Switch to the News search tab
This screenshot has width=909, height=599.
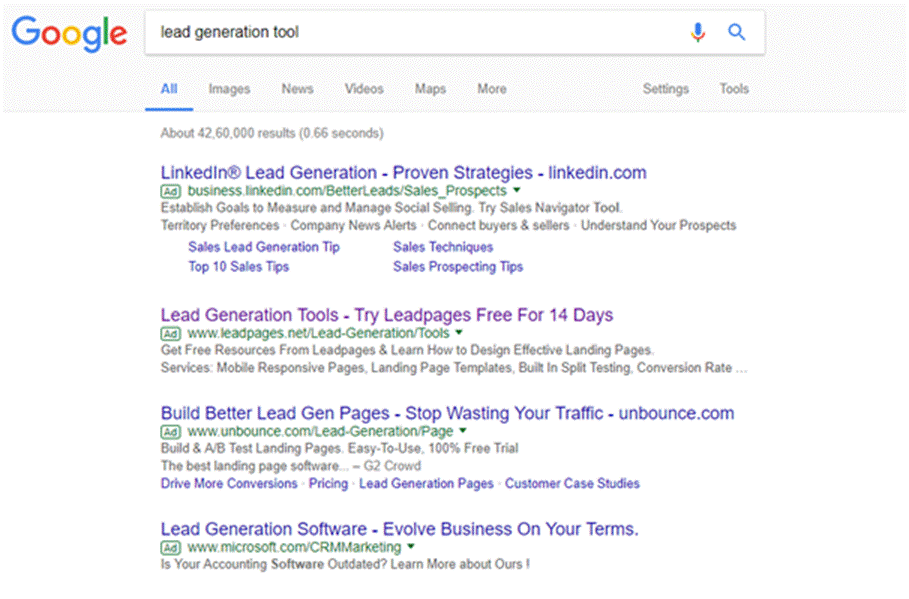coord(297,89)
